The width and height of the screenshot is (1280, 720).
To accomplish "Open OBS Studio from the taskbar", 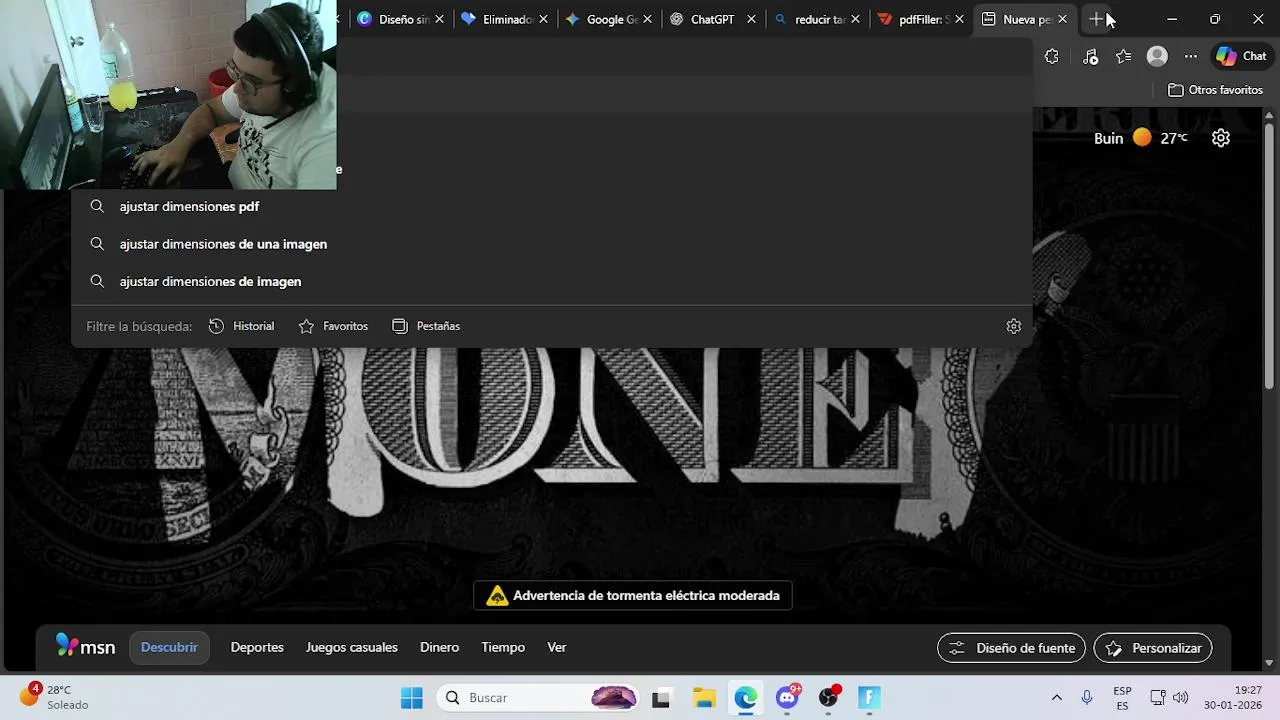I will 829,698.
